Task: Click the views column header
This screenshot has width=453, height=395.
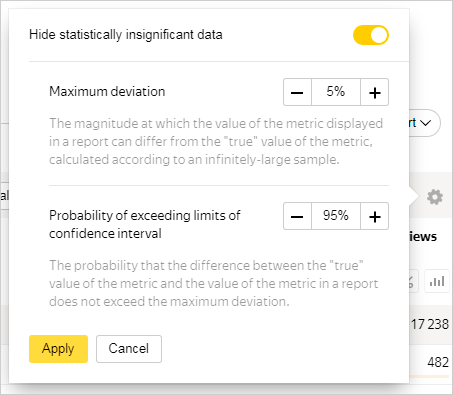Action: [423, 237]
